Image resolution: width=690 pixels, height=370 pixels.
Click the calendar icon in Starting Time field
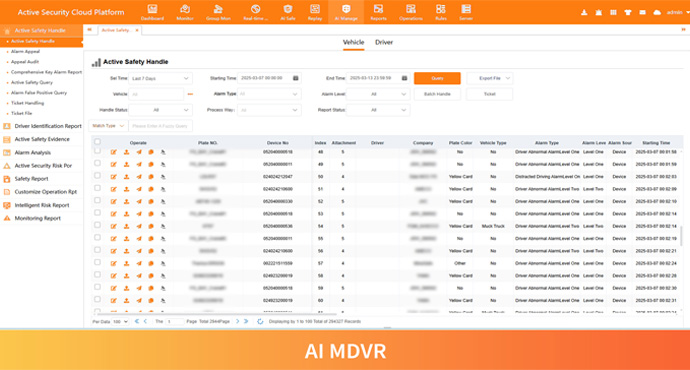pos(296,78)
